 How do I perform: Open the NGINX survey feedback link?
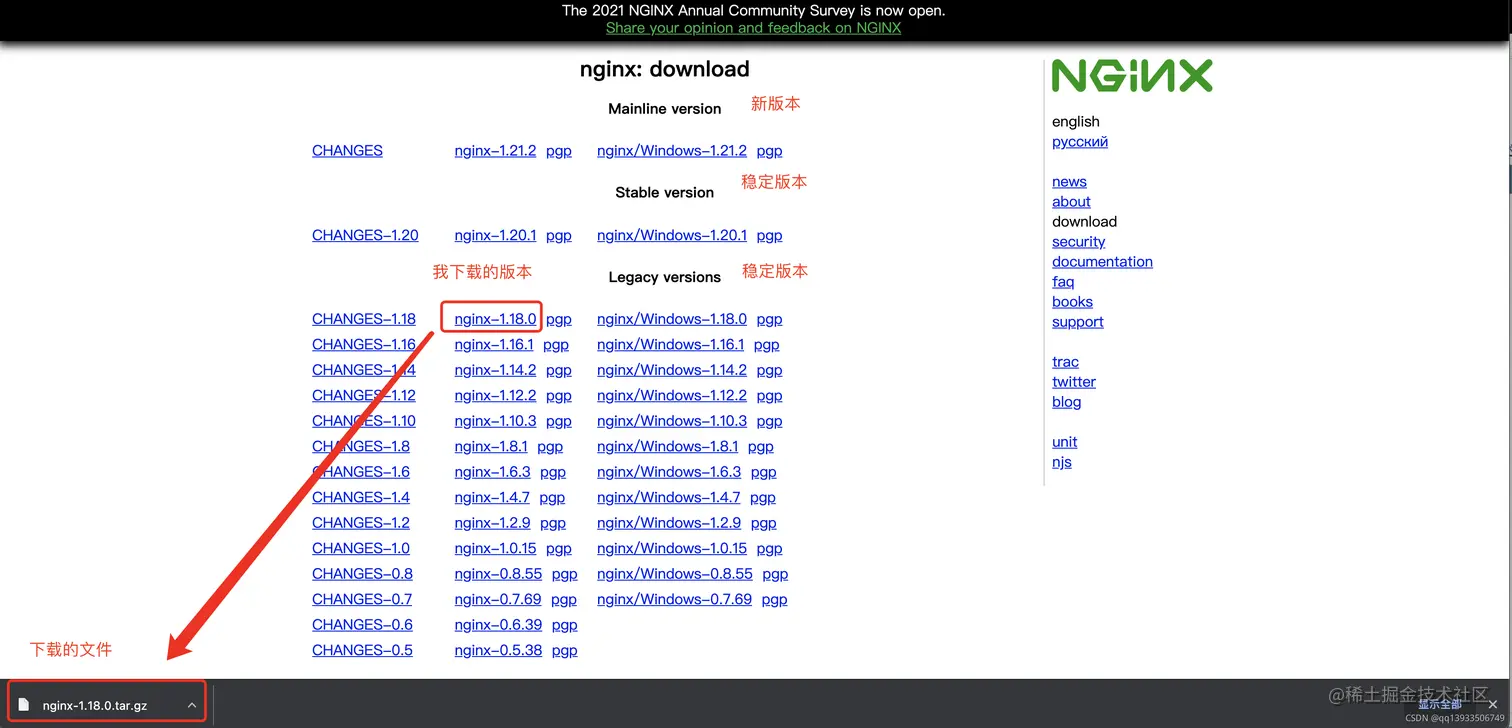(753, 28)
